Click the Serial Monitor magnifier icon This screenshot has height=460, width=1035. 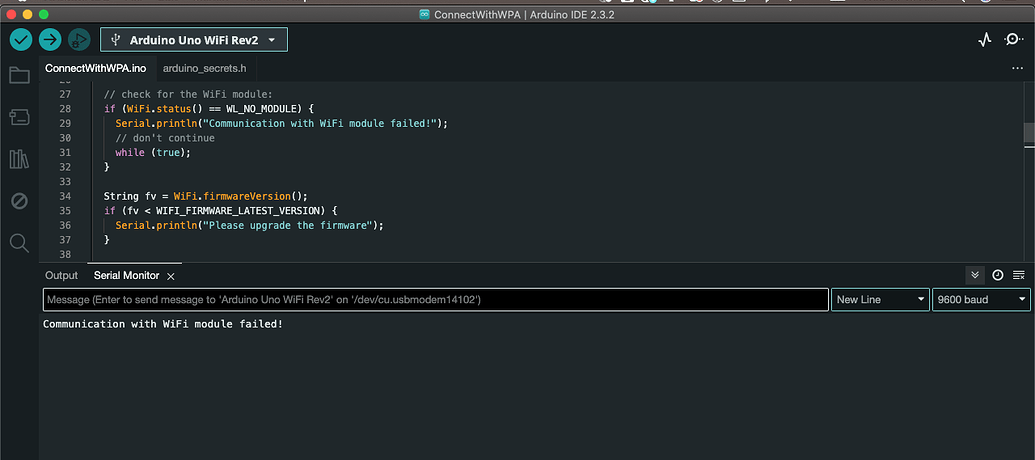(1014, 40)
